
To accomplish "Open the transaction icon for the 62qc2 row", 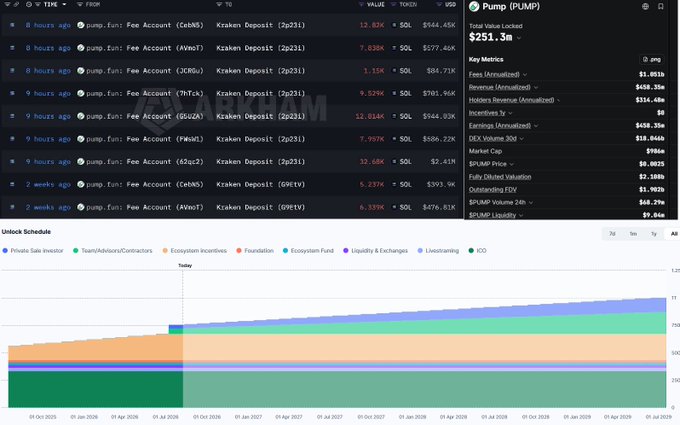I will 12,162.
